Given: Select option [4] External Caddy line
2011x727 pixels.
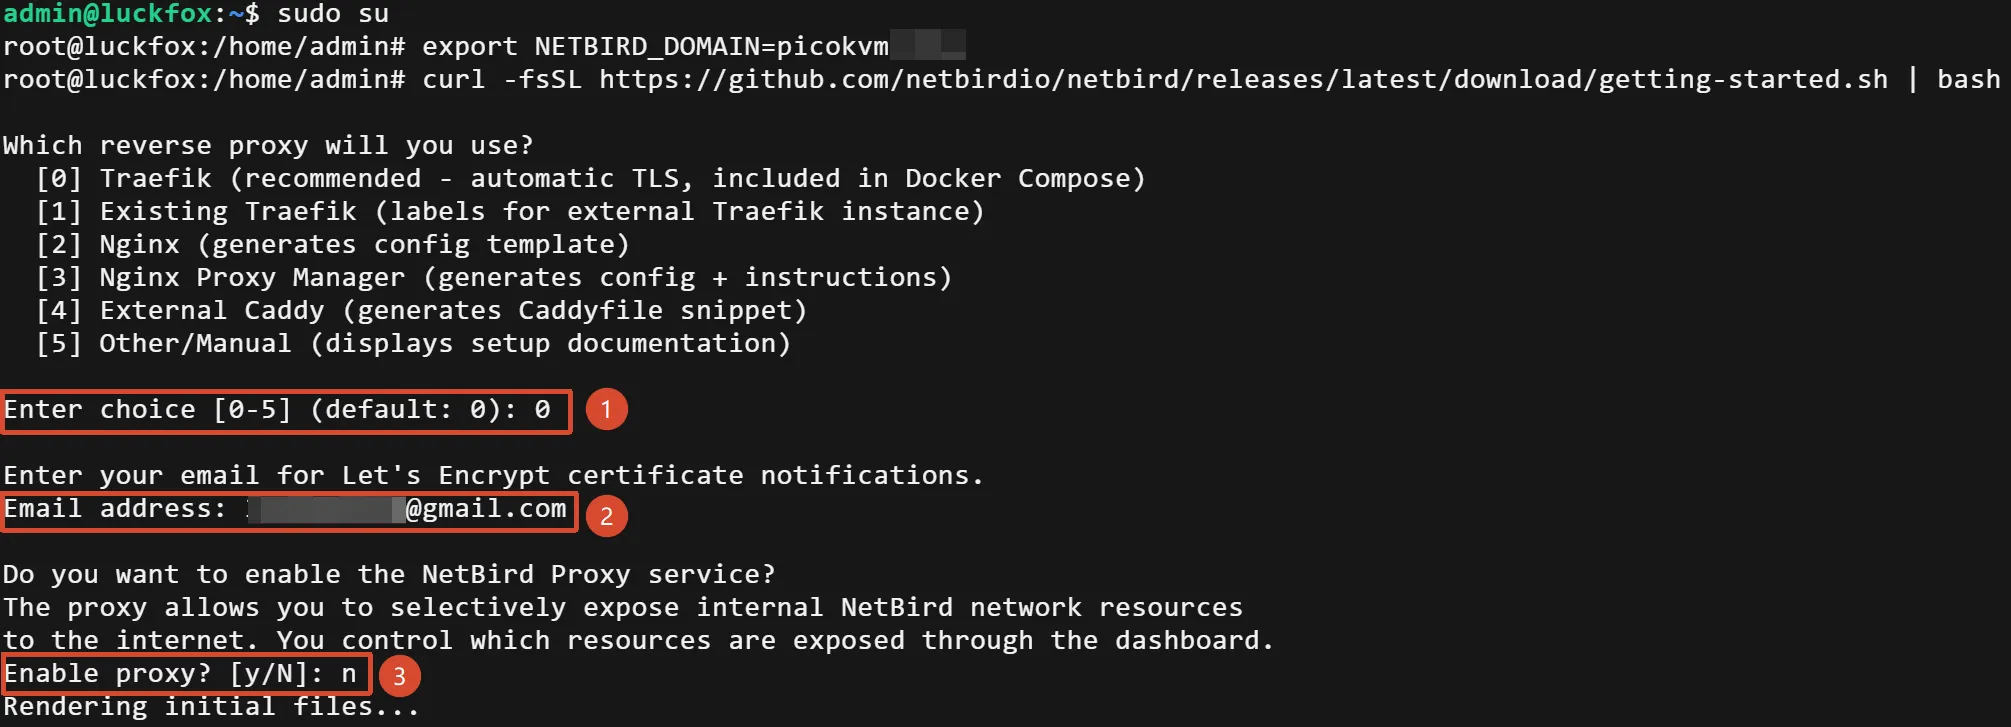Looking at the screenshot, I should 421,311.
